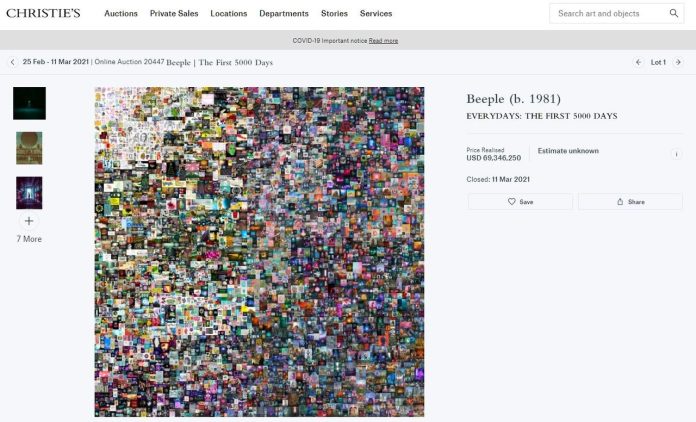Open the Christie's logo homepage

click(x=43, y=13)
